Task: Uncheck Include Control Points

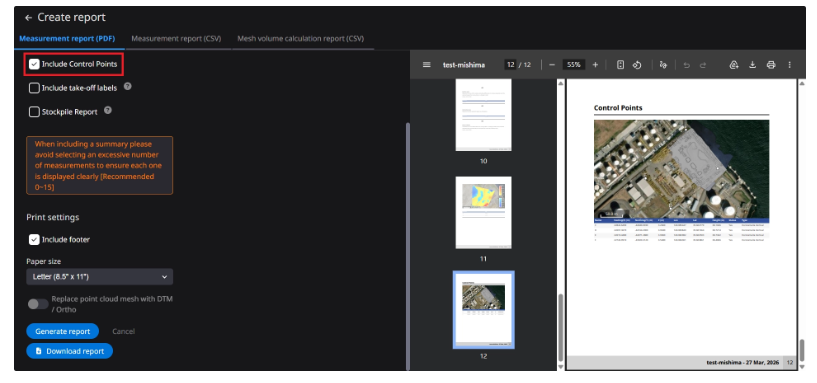Action: point(34,64)
